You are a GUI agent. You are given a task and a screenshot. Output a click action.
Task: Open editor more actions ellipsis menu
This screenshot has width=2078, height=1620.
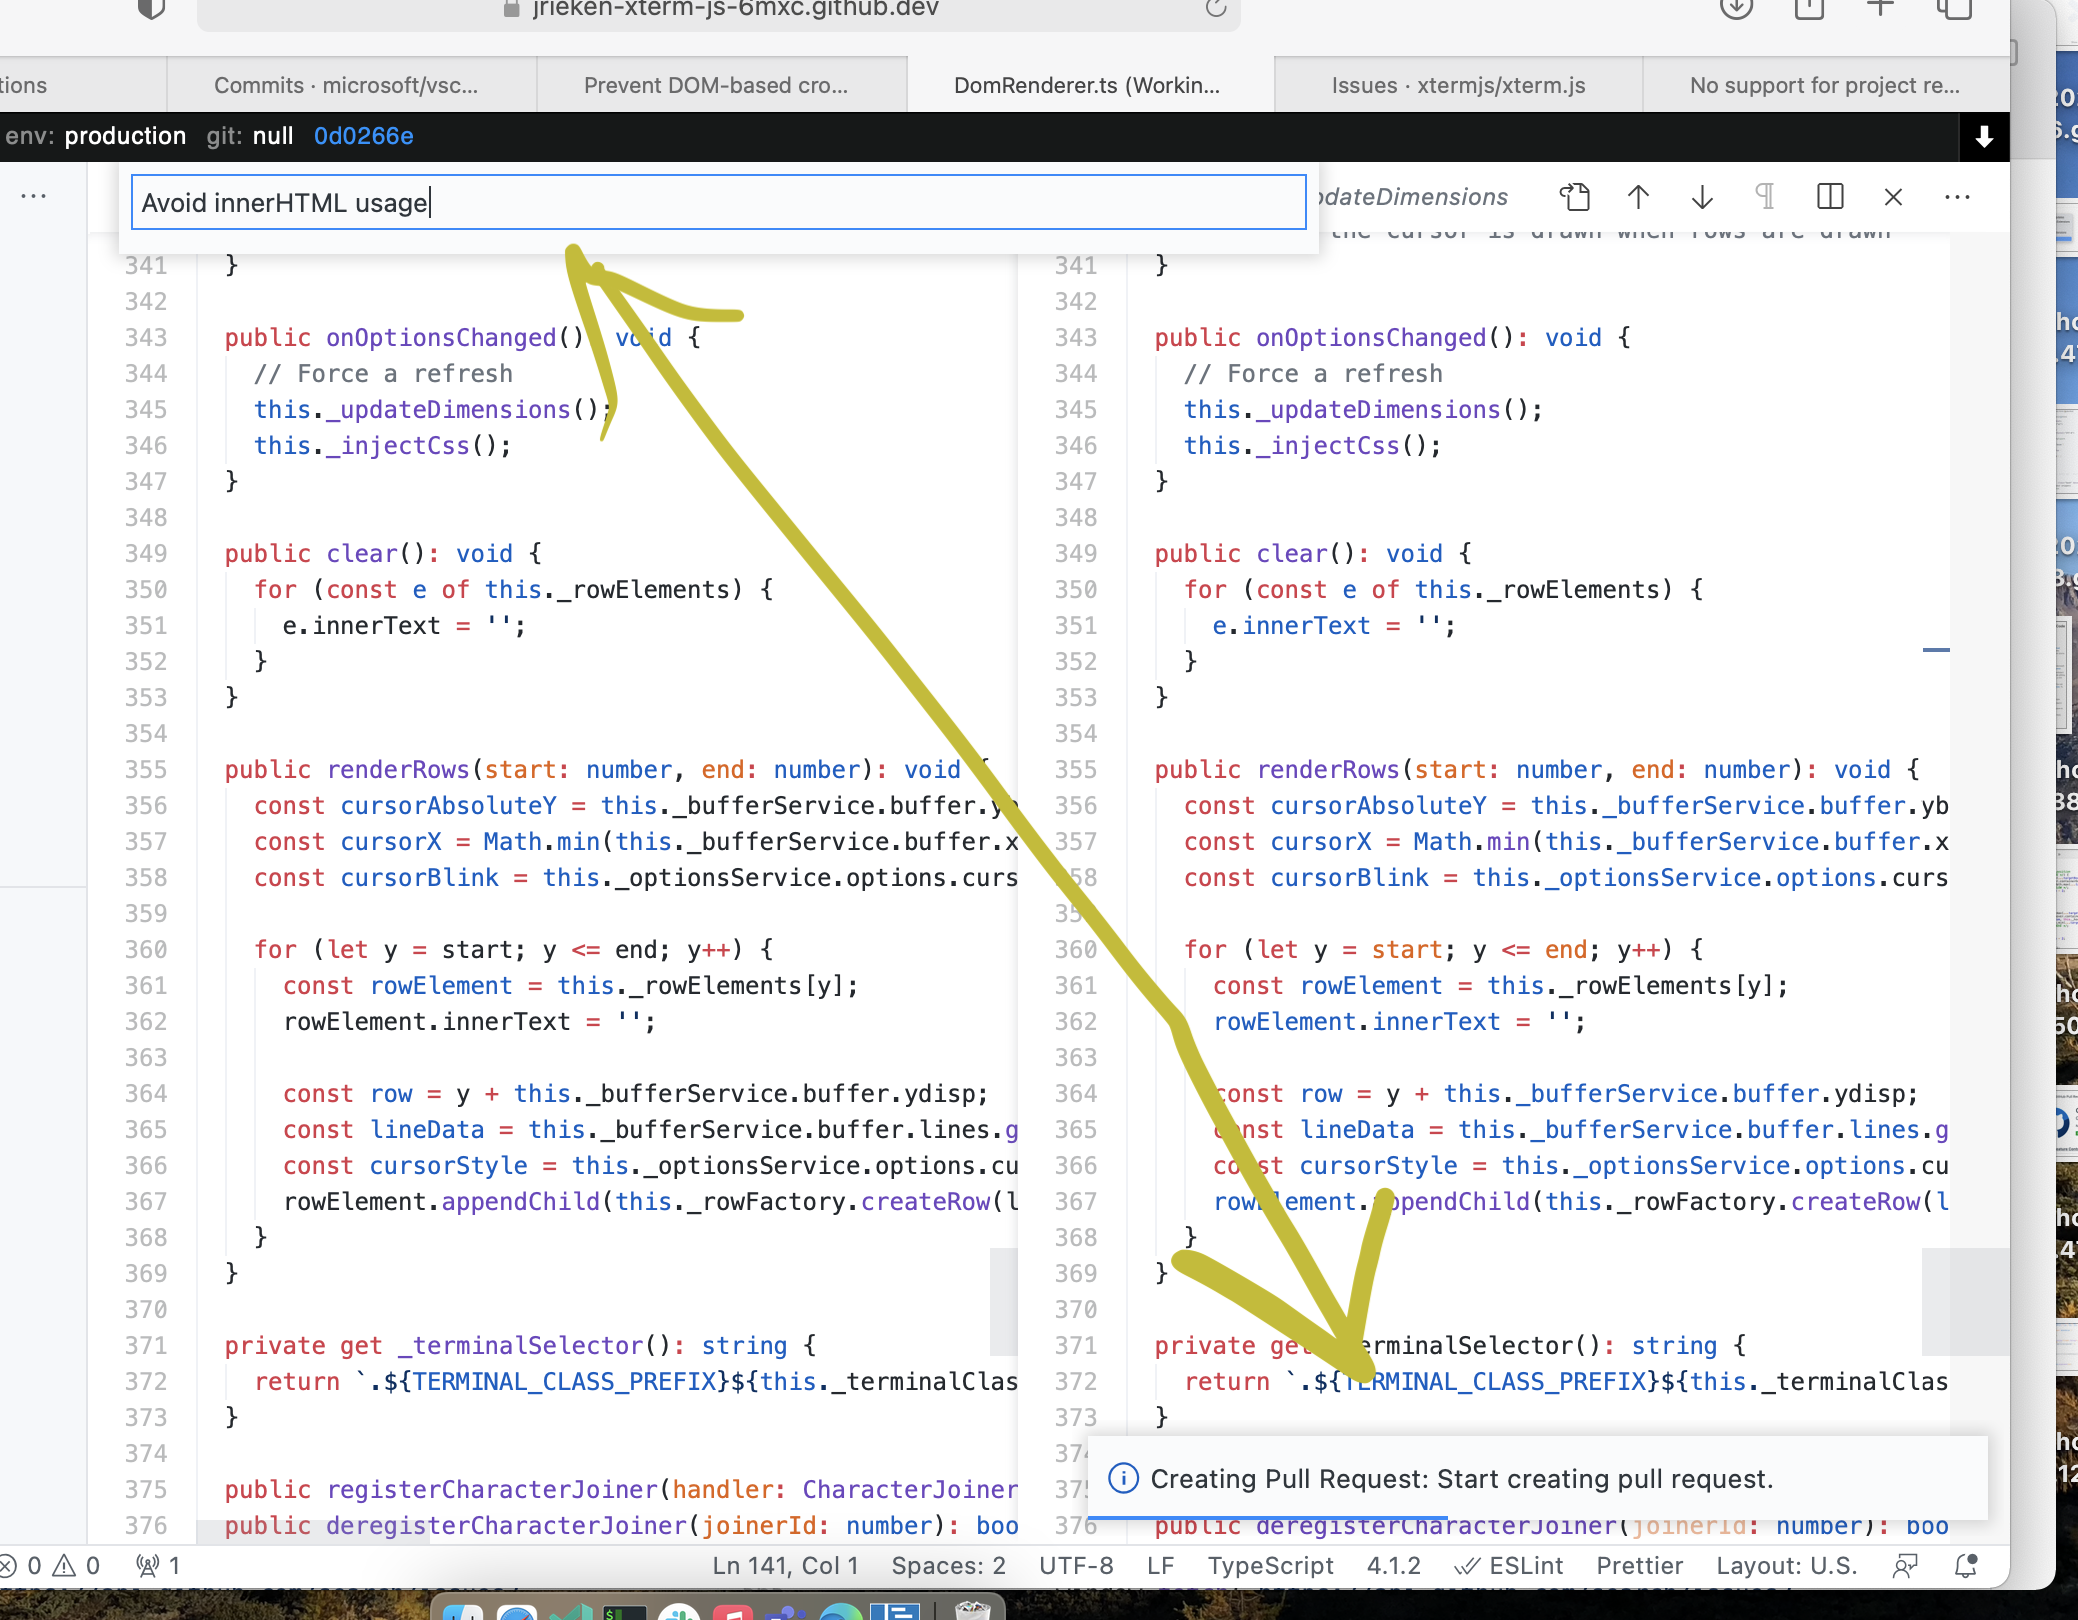1957,197
